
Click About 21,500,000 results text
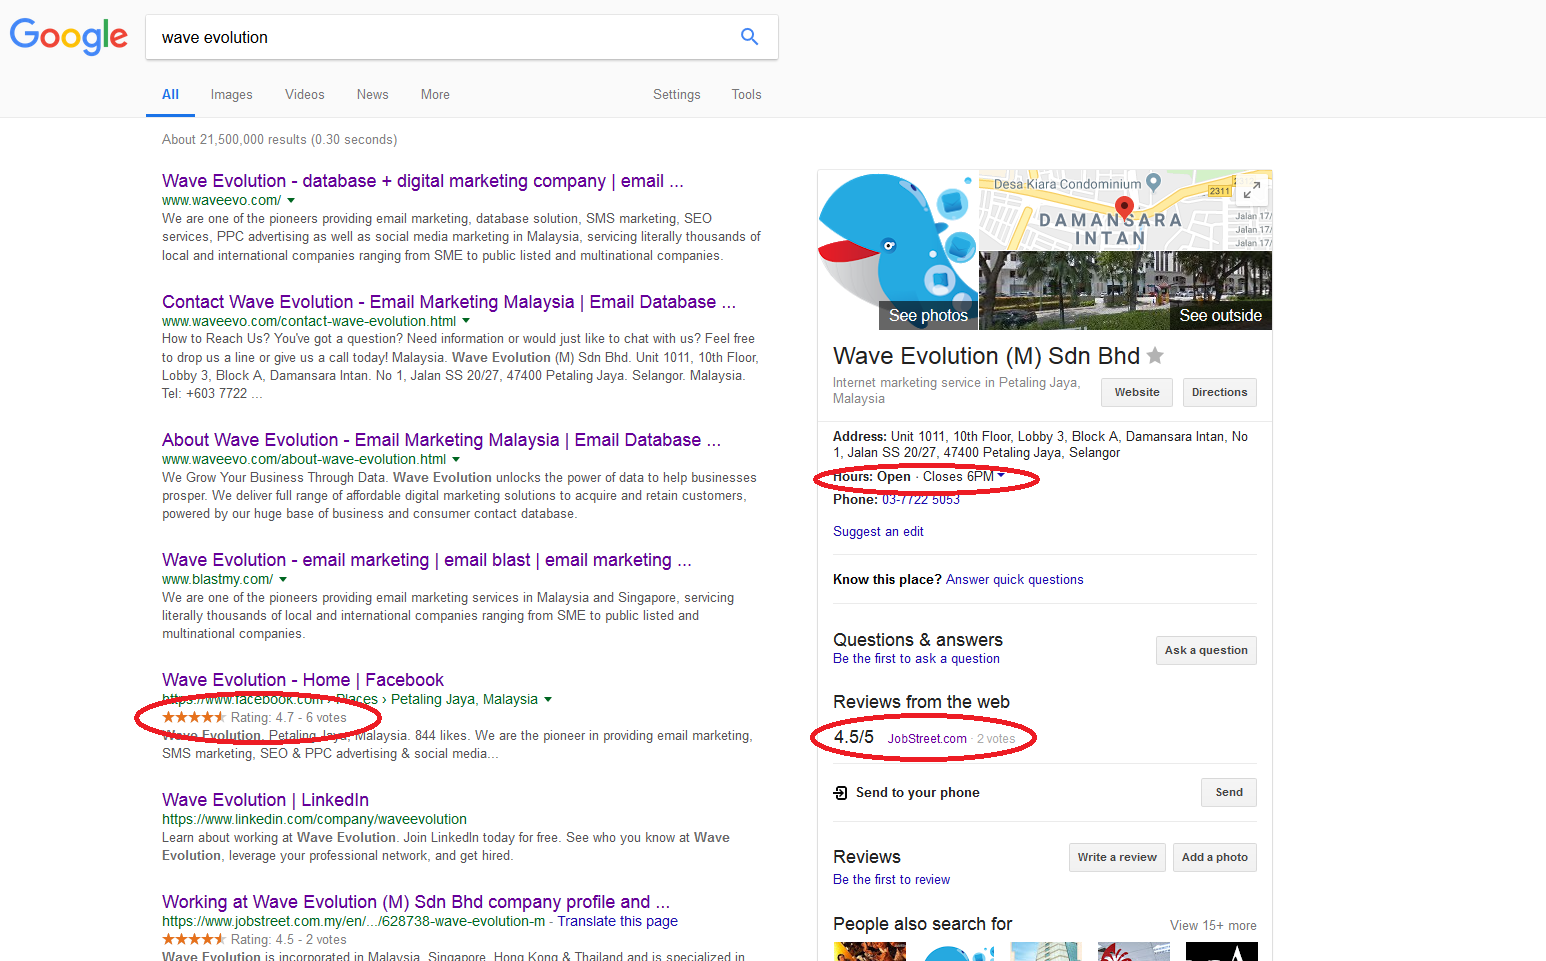point(279,140)
